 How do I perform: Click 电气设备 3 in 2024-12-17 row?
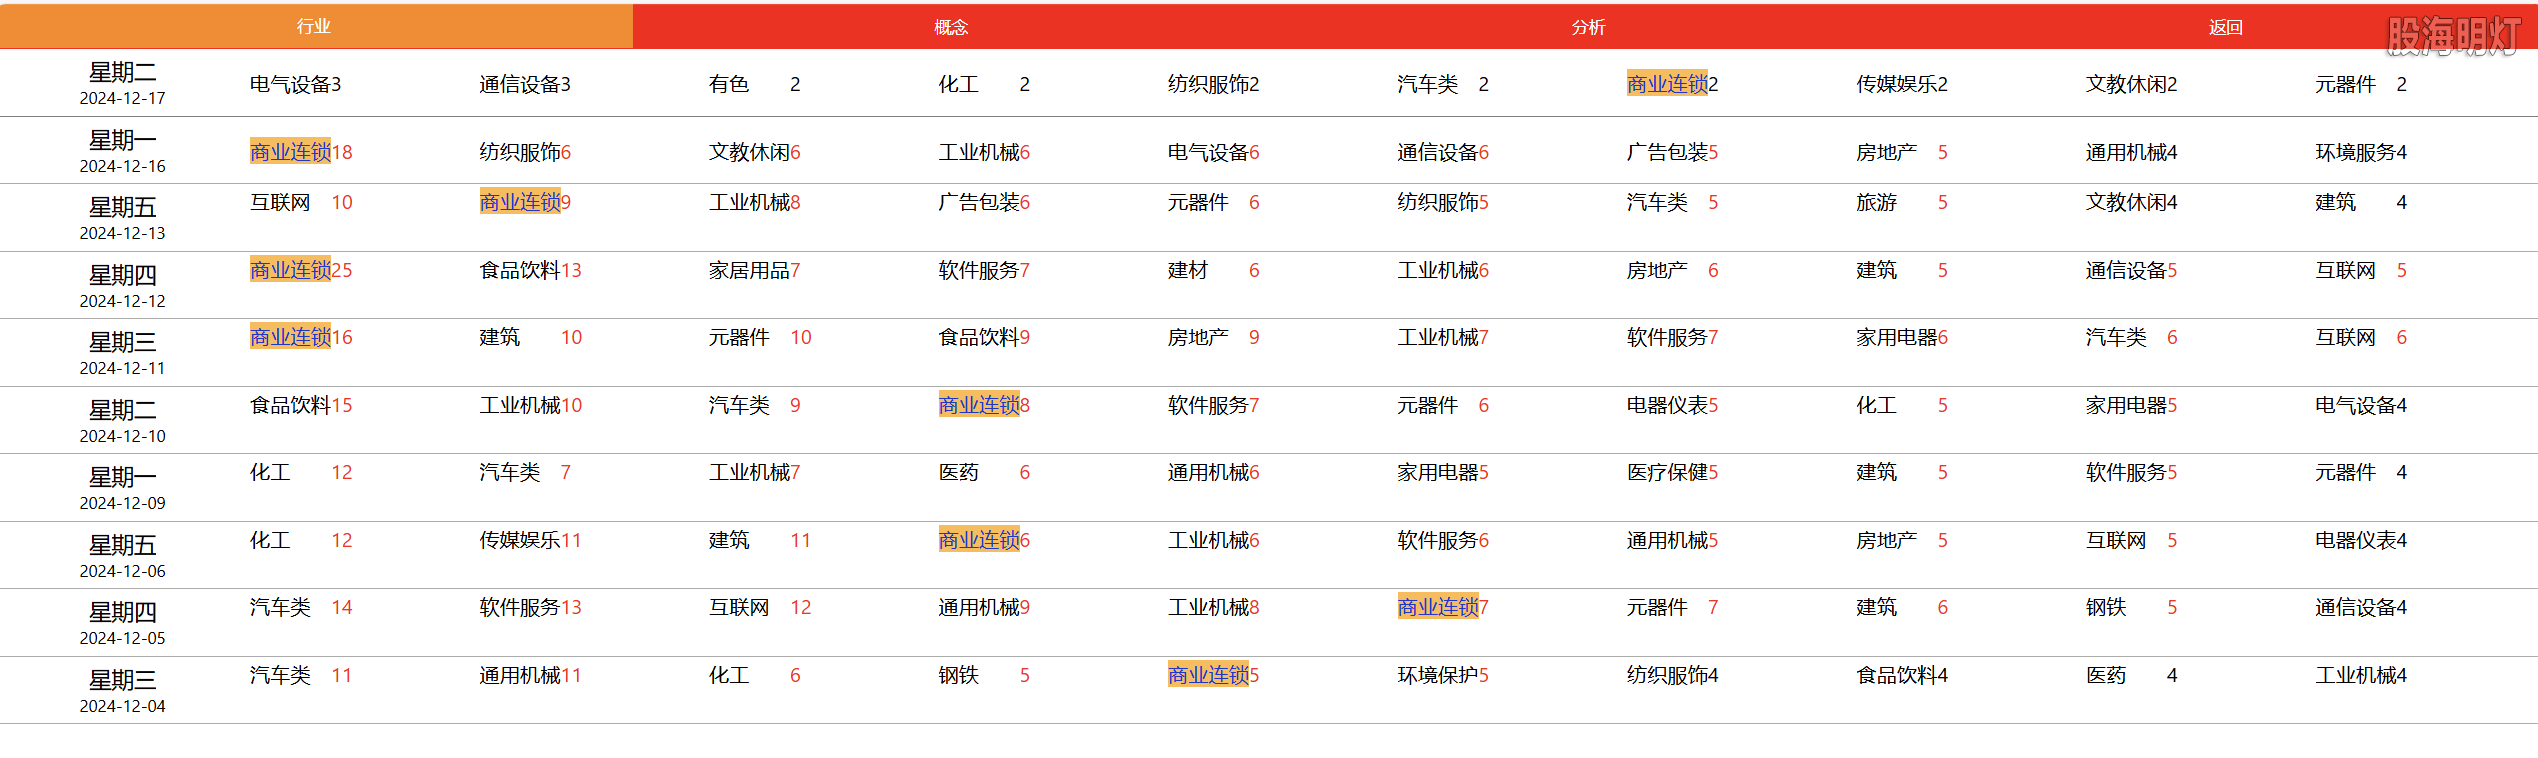[295, 84]
